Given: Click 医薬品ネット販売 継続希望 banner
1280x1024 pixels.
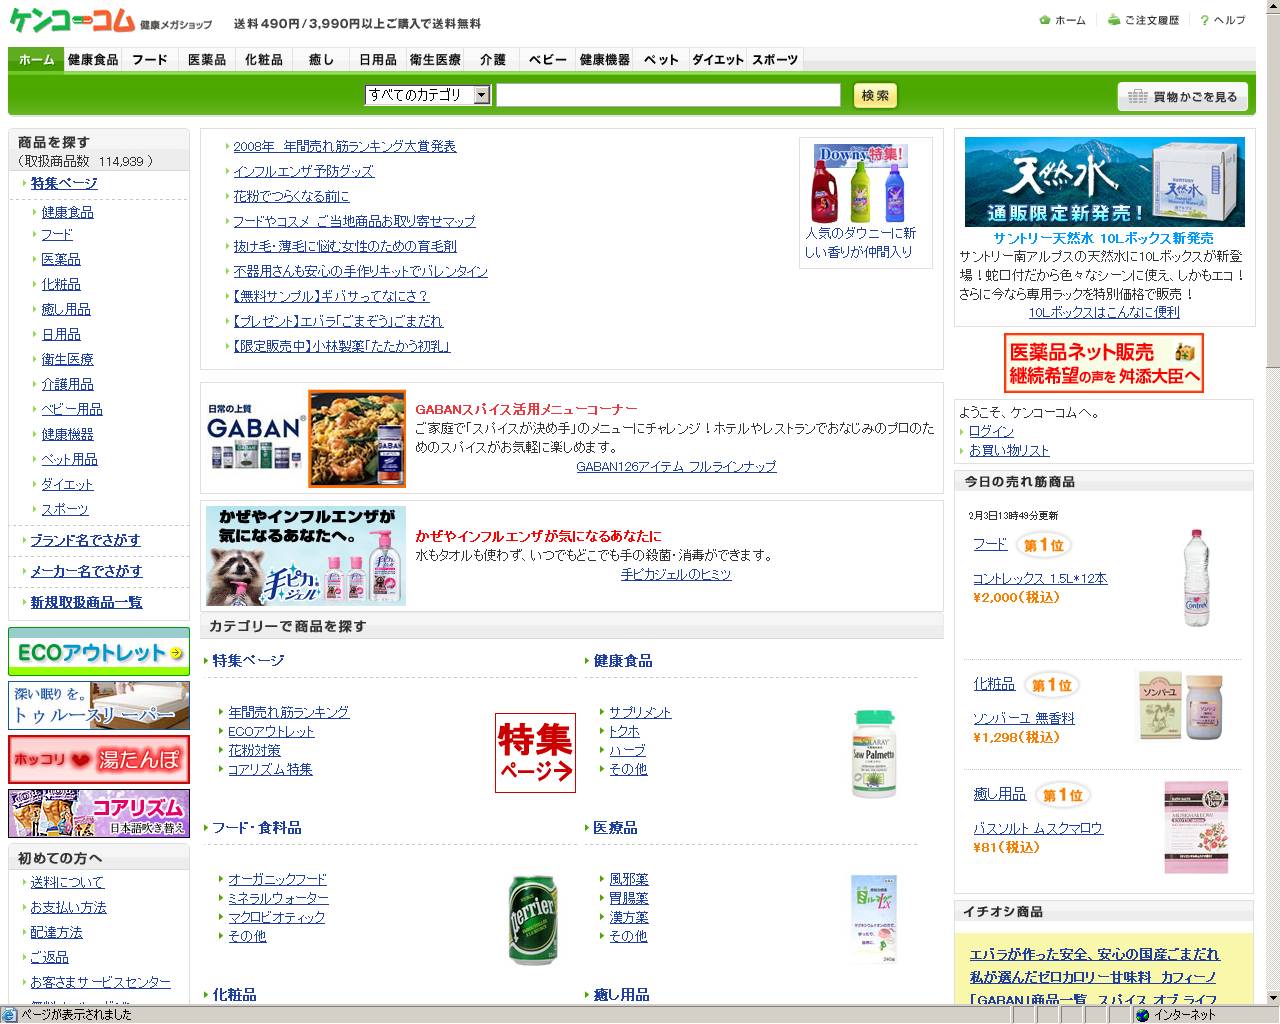Looking at the screenshot, I should (x=1103, y=362).
